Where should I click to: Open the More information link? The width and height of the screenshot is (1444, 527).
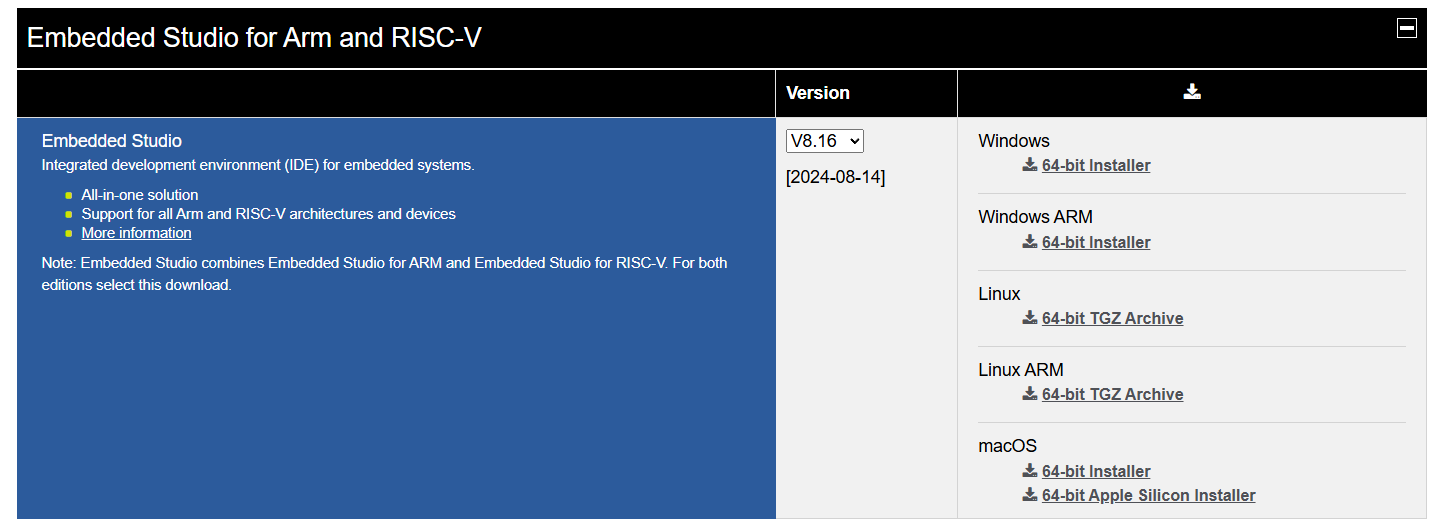pyautogui.click(x=136, y=233)
